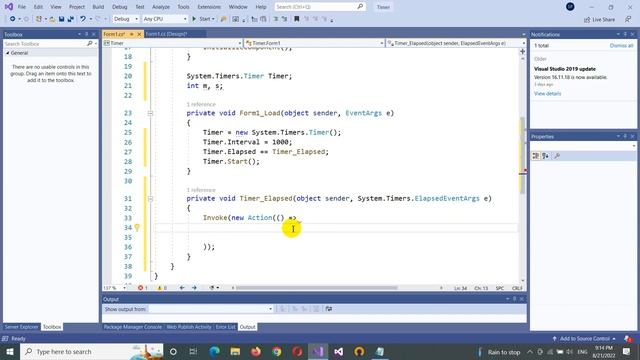Click the Windows taskbar search box
This screenshot has width=640, height=360.
[x=91, y=351]
